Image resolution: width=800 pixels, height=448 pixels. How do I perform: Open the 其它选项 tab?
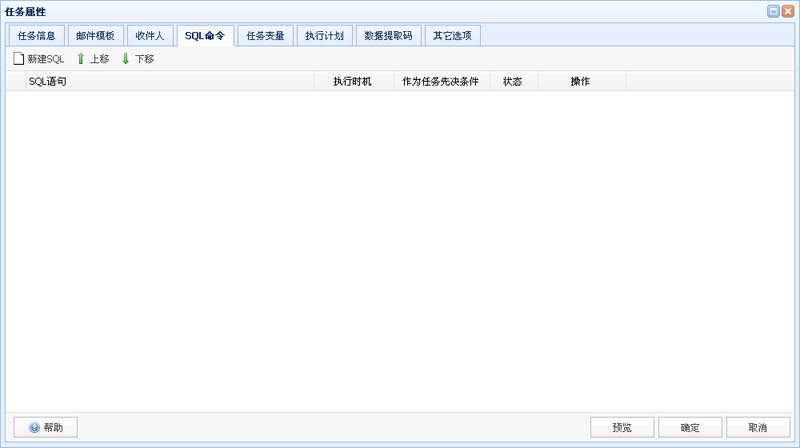tap(452, 35)
